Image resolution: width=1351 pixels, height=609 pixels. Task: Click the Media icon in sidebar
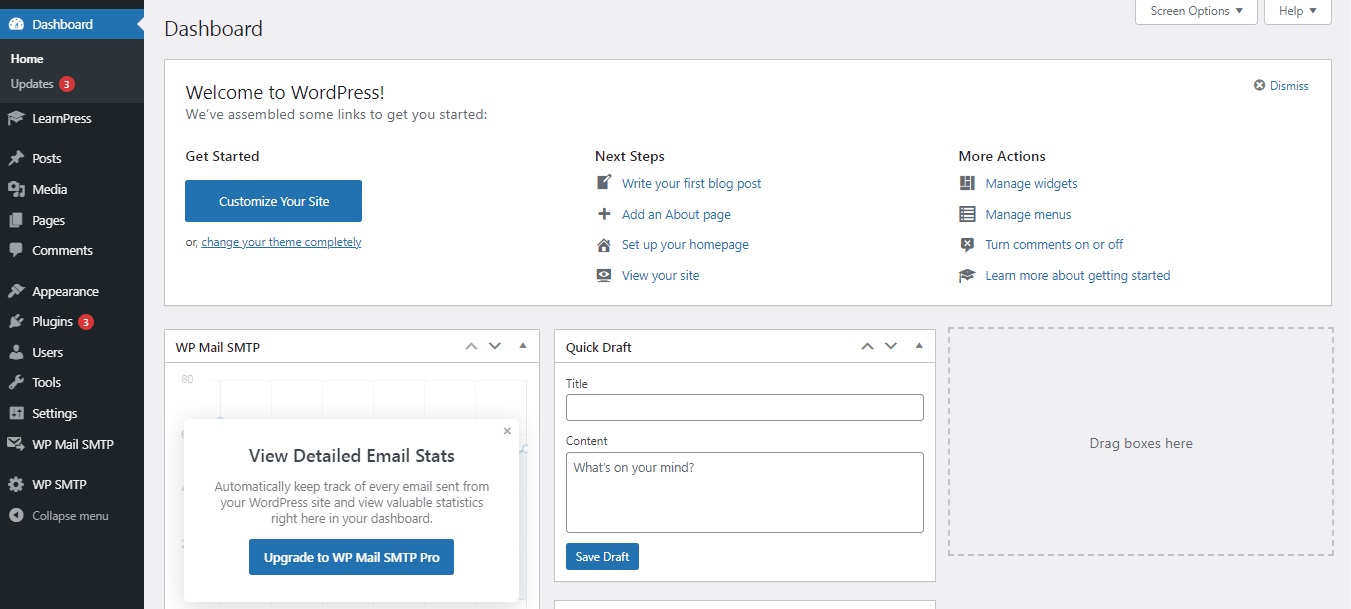coord(16,189)
